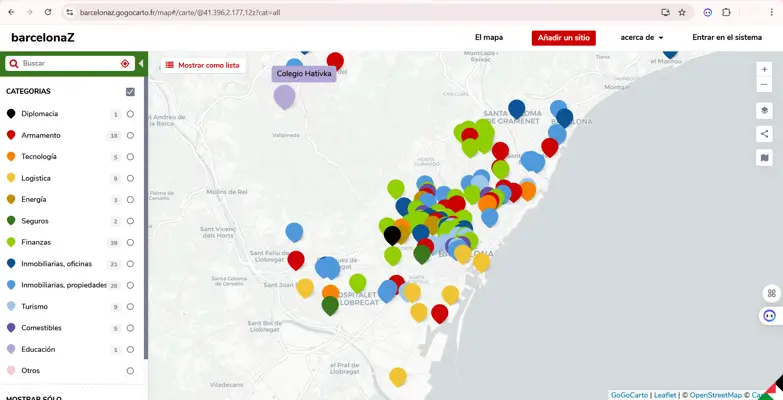The width and height of the screenshot is (783, 400).
Task: Click the Colegio Hativka tooltip label
Action: (x=304, y=74)
